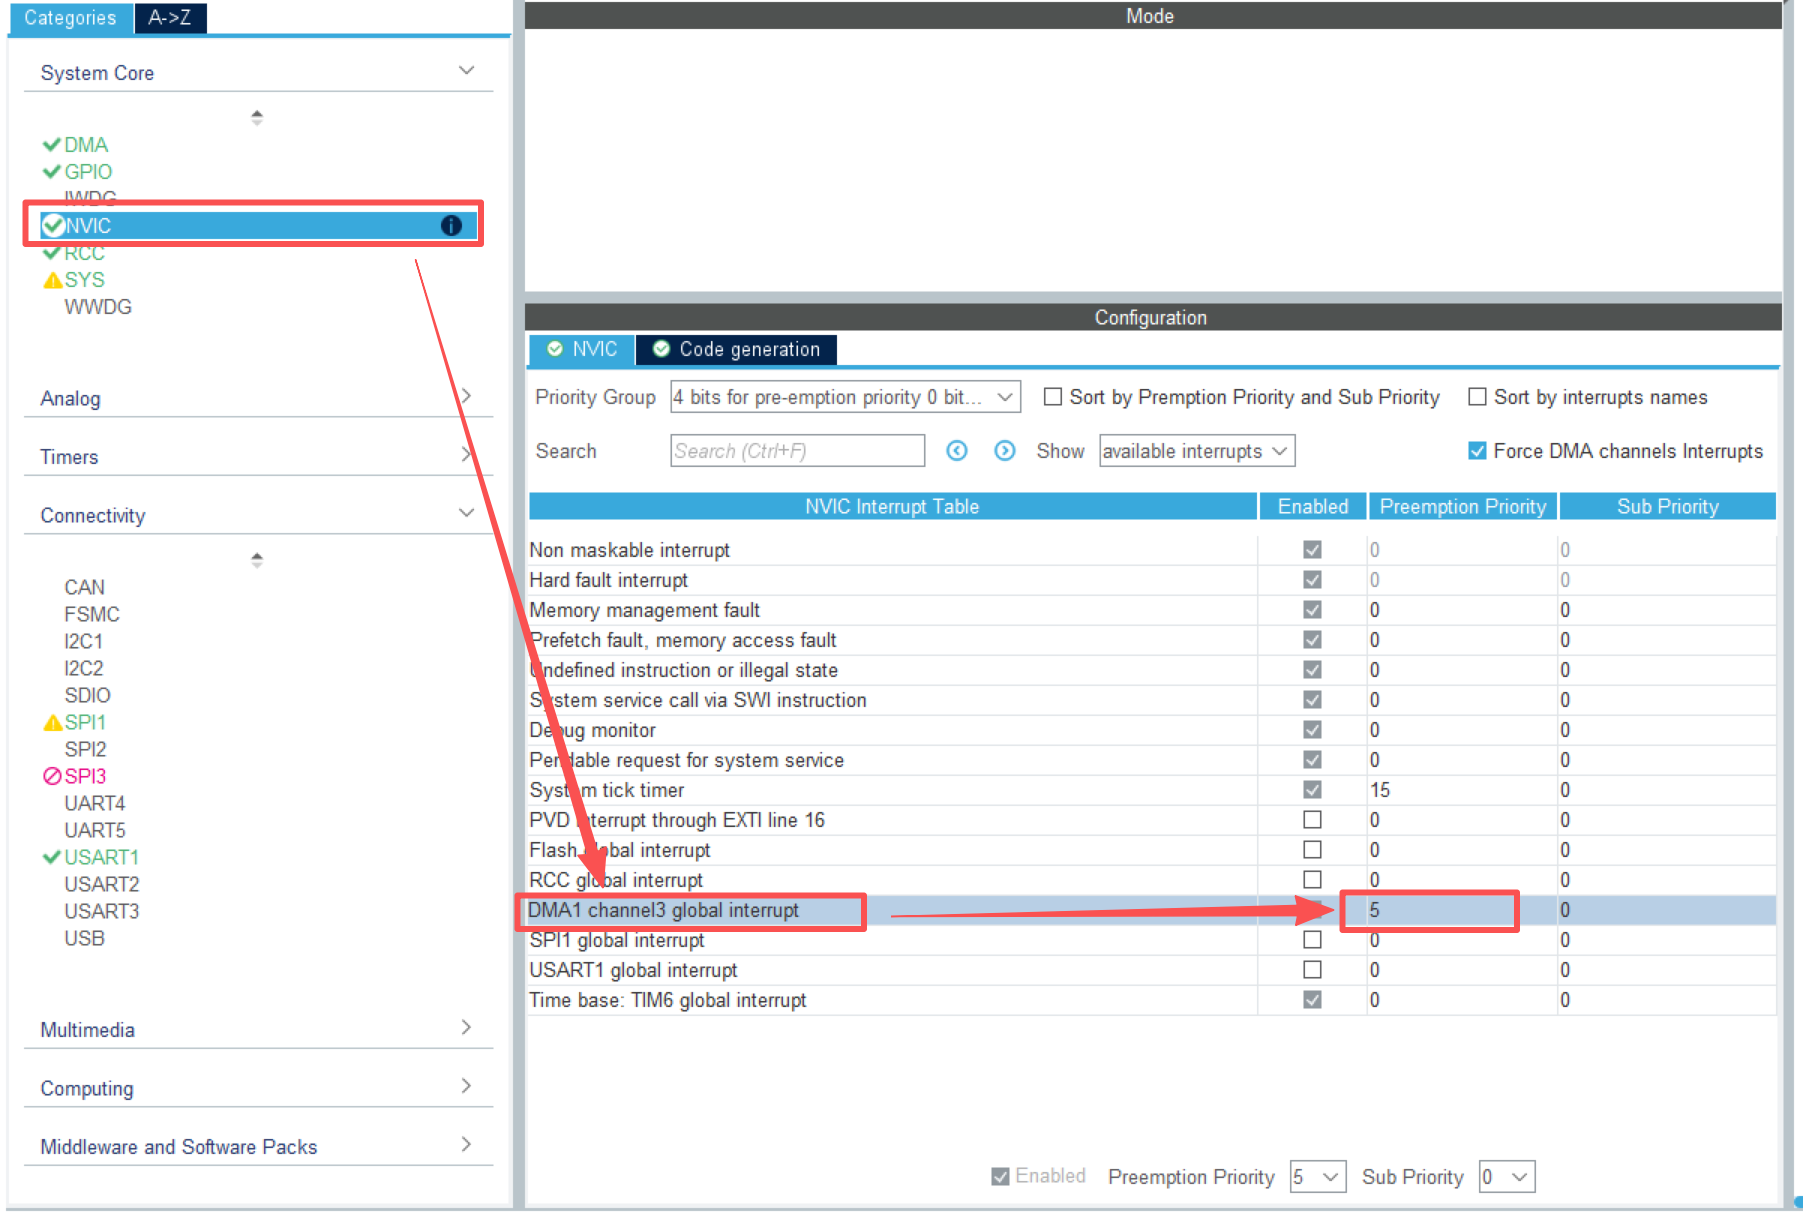Screen dimensions: 1803x1212
Task: Expand the Computing category
Action: click(257, 1088)
